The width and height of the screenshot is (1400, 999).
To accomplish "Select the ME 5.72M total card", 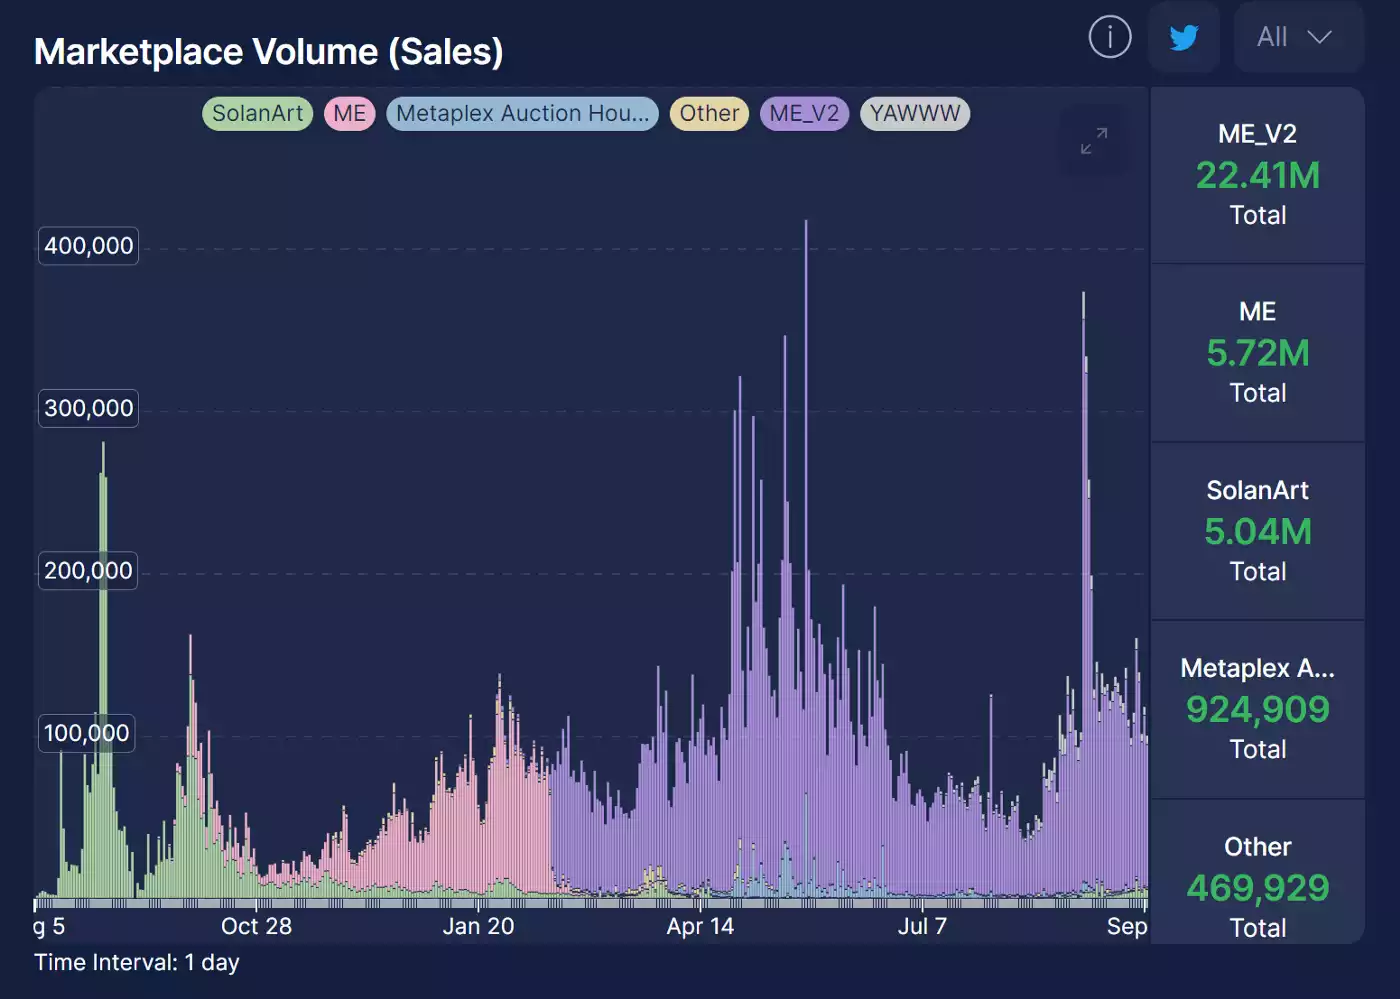I will pos(1257,353).
